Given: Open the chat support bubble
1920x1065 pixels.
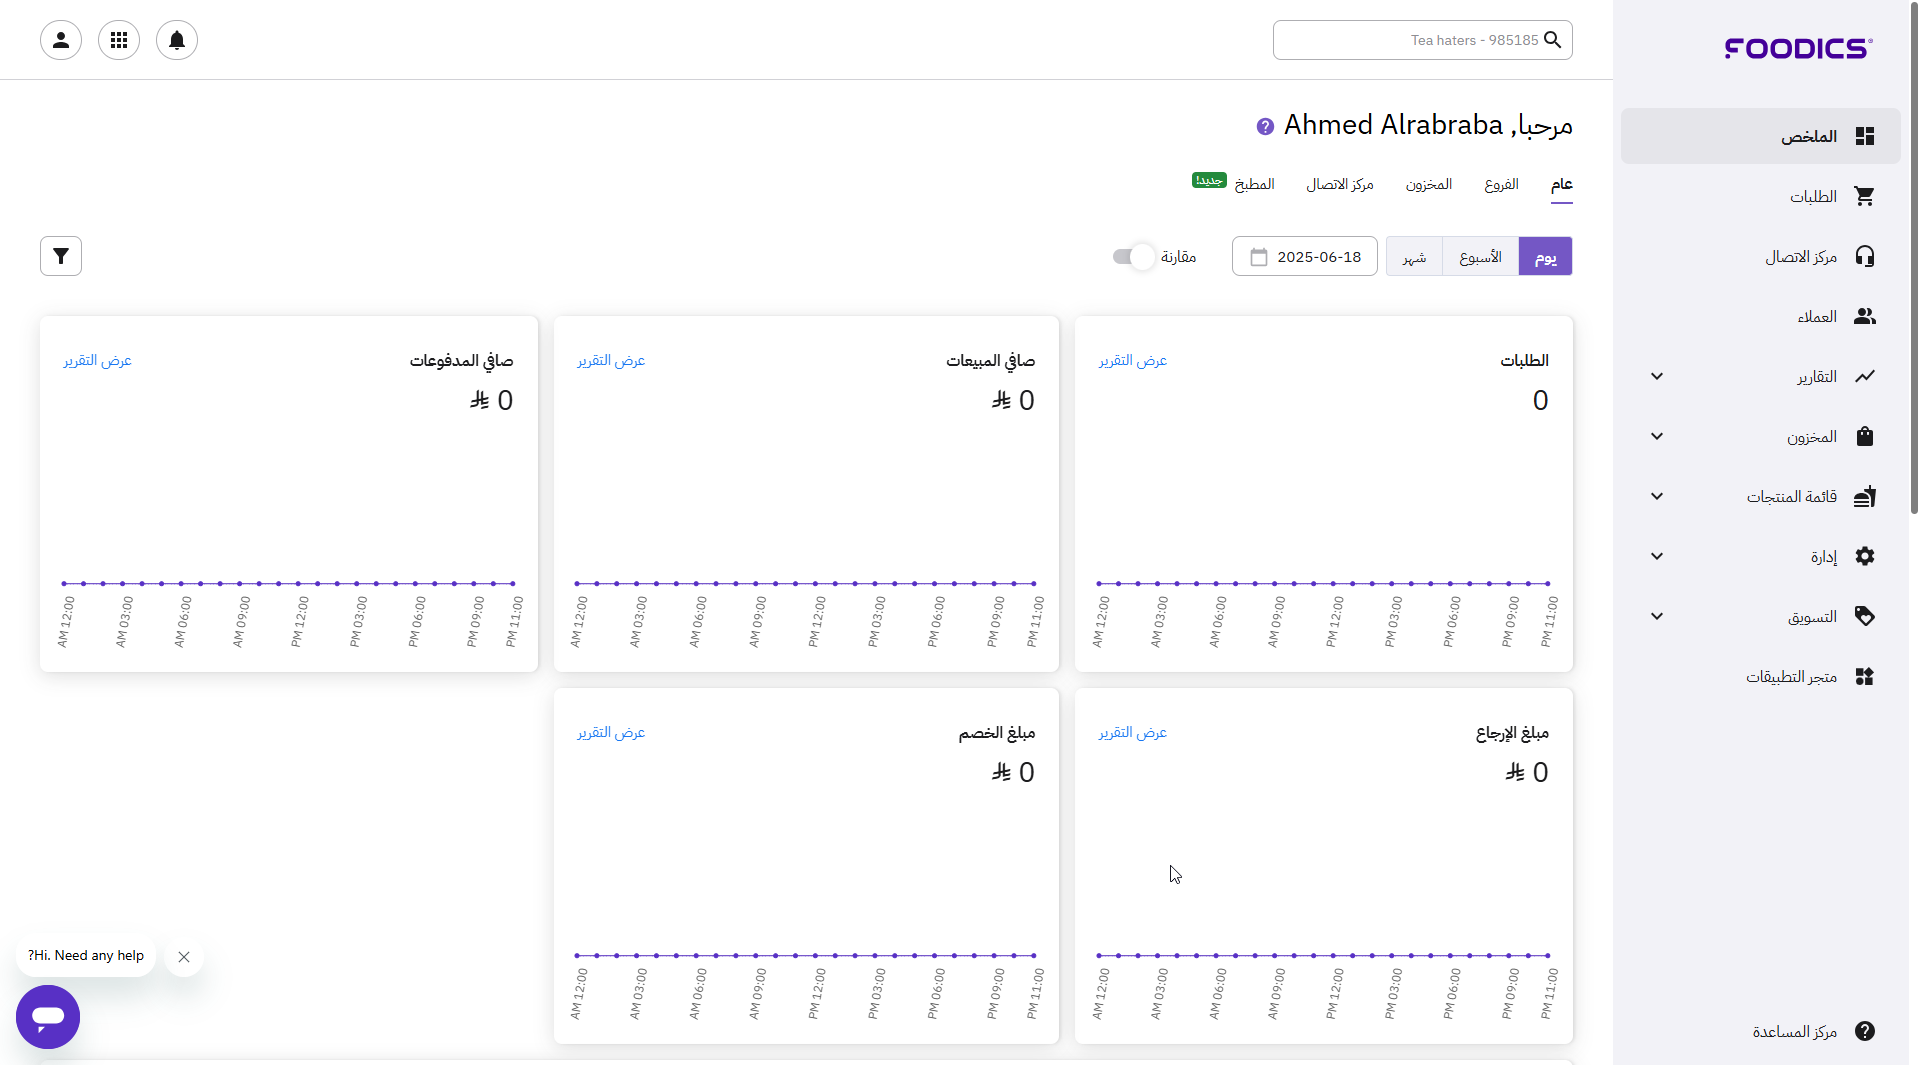Looking at the screenshot, I should 48,1016.
